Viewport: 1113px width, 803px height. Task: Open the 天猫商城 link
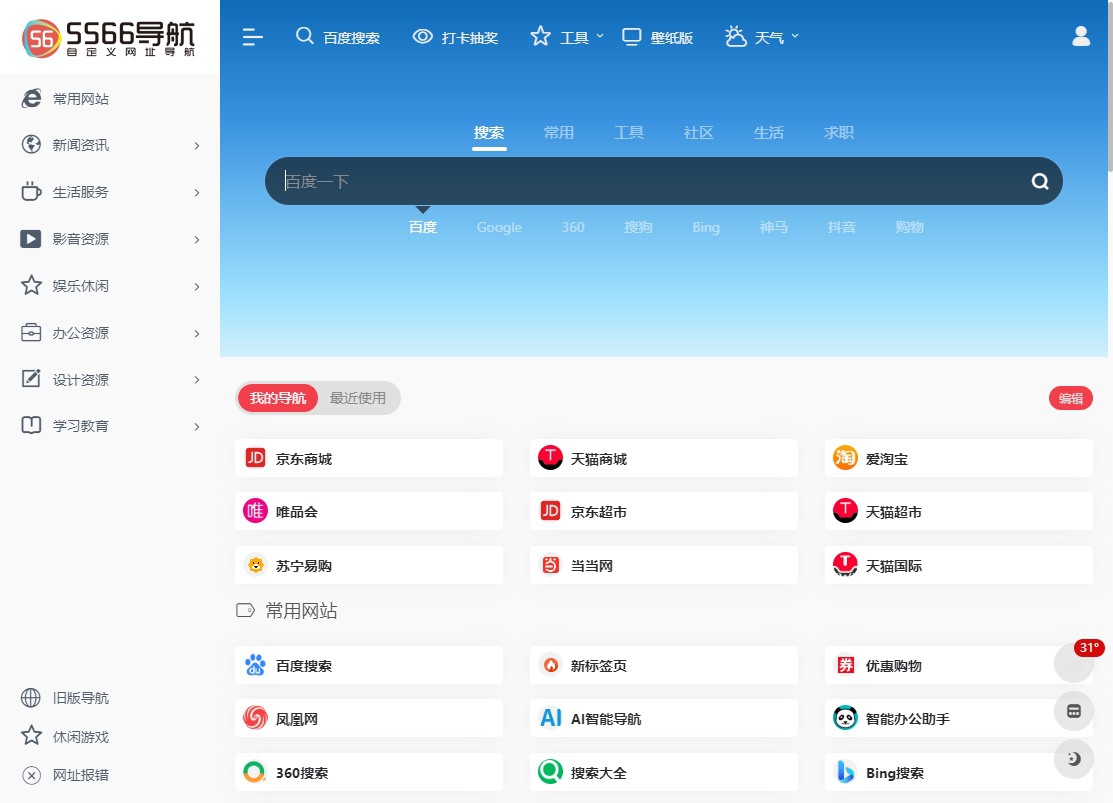coord(664,458)
